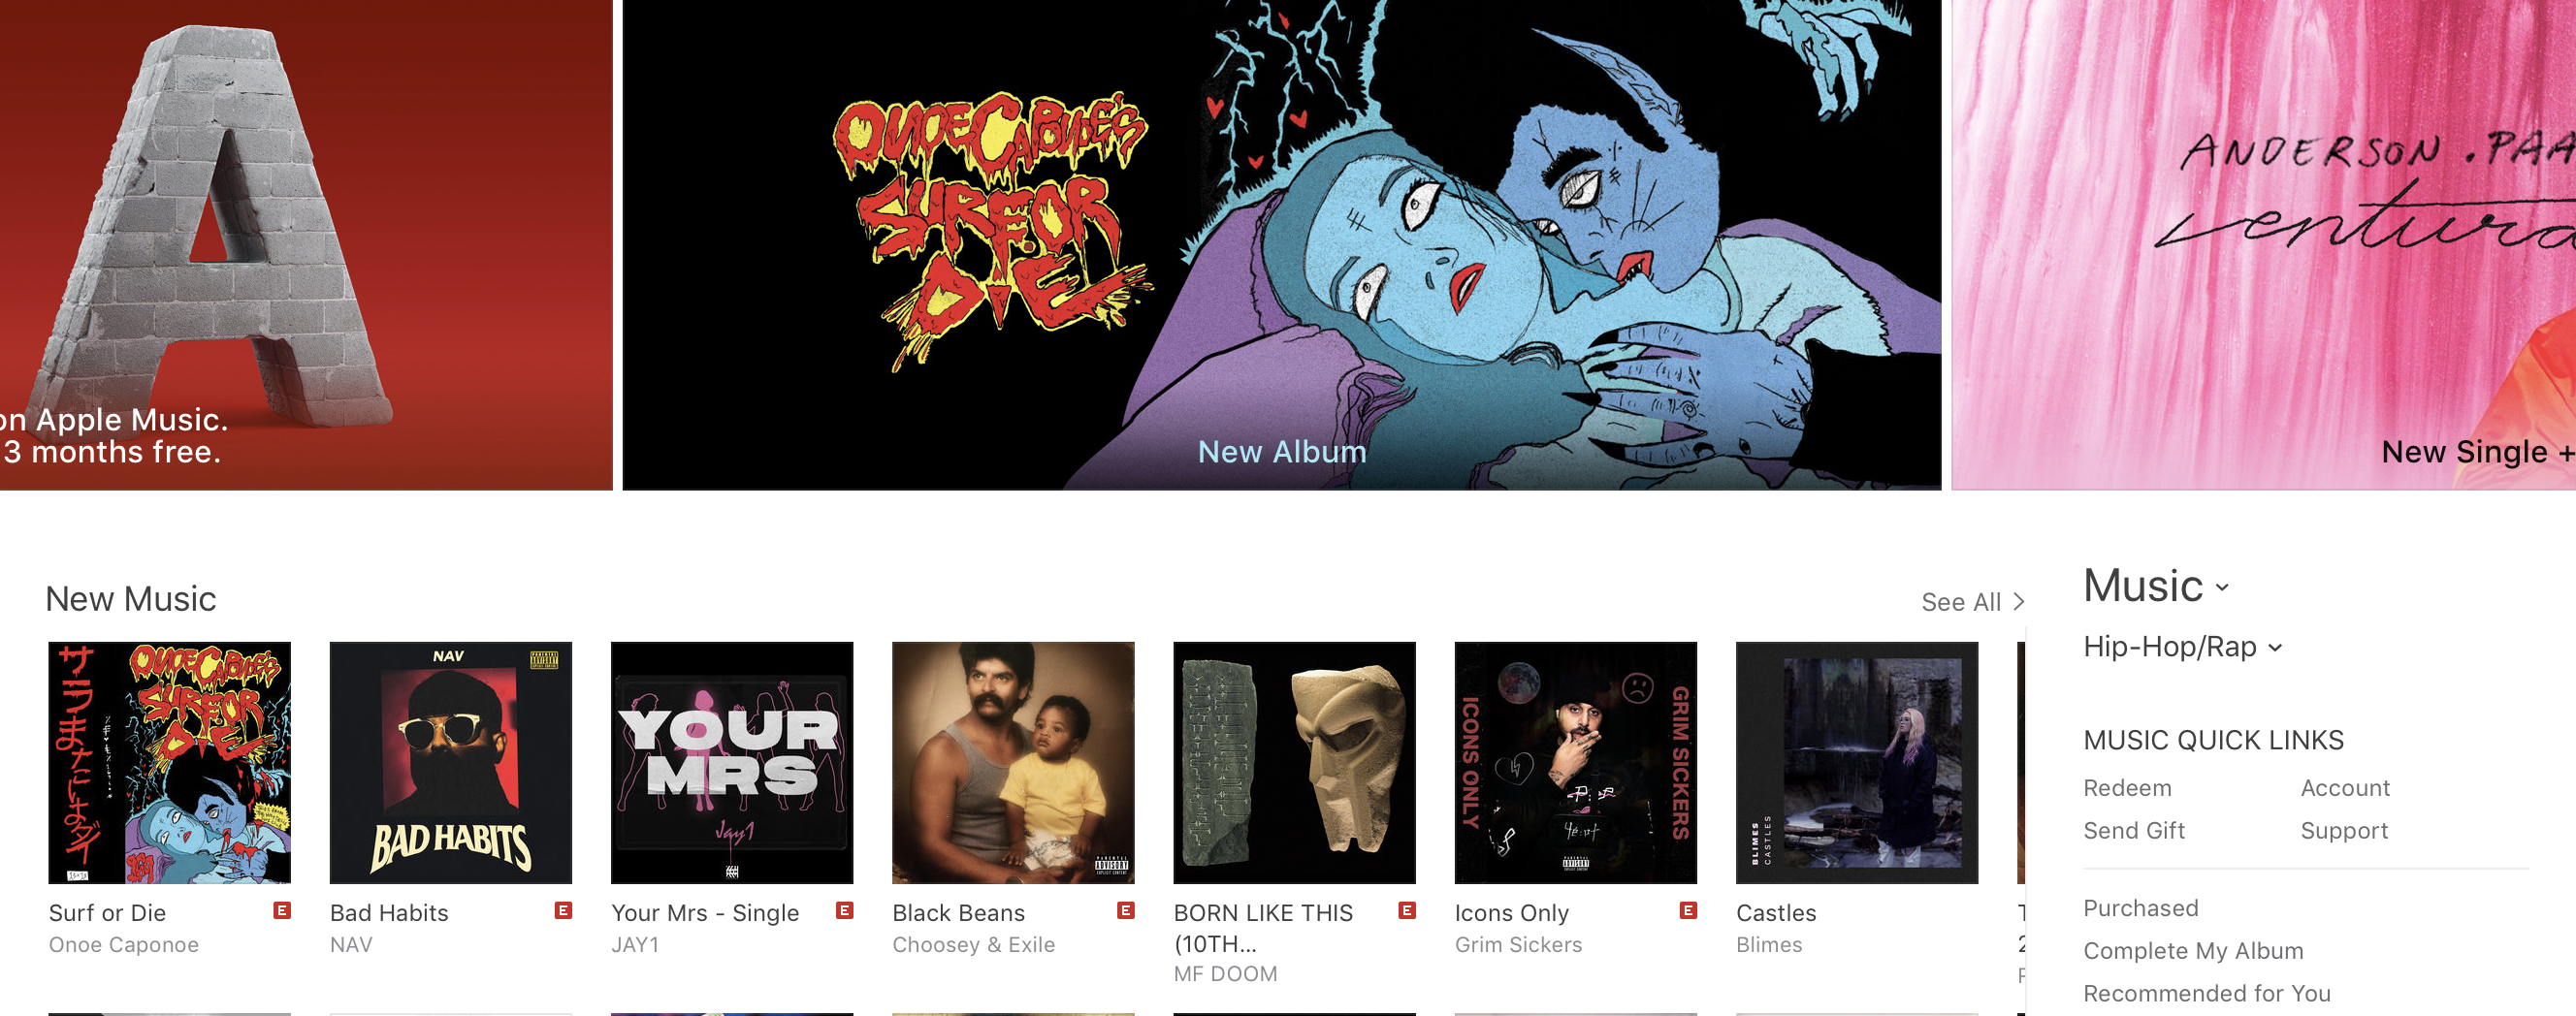Open the Account quick link

click(2344, 788)
